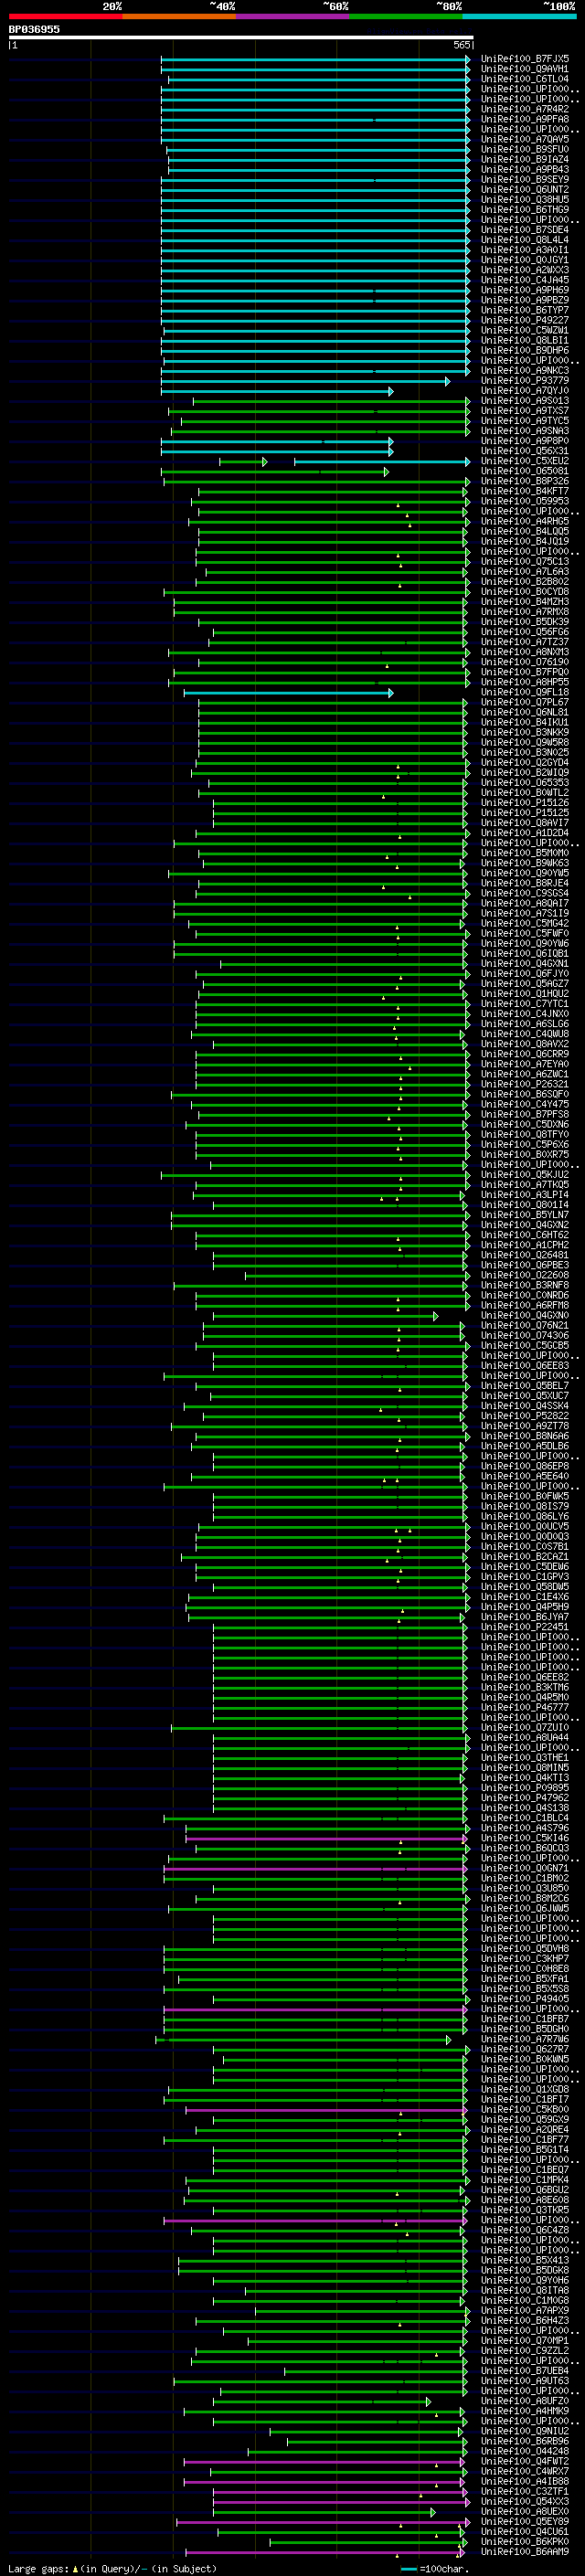Click the UniRef100_Q6FJY0 label

(x=525, y=973)
